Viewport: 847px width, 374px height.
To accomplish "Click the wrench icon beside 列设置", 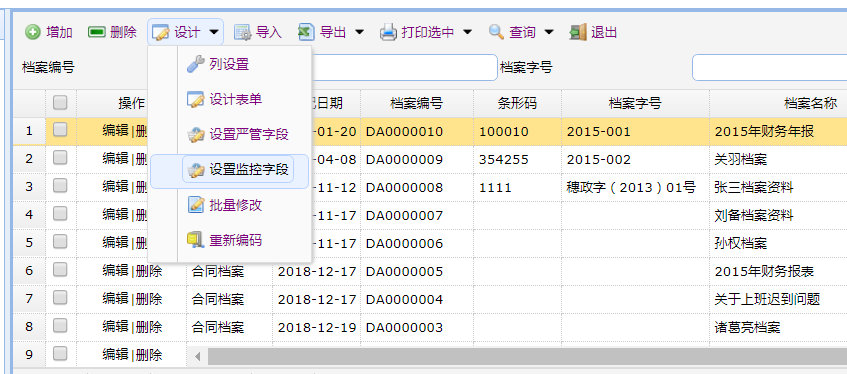I will click(195, 64).
